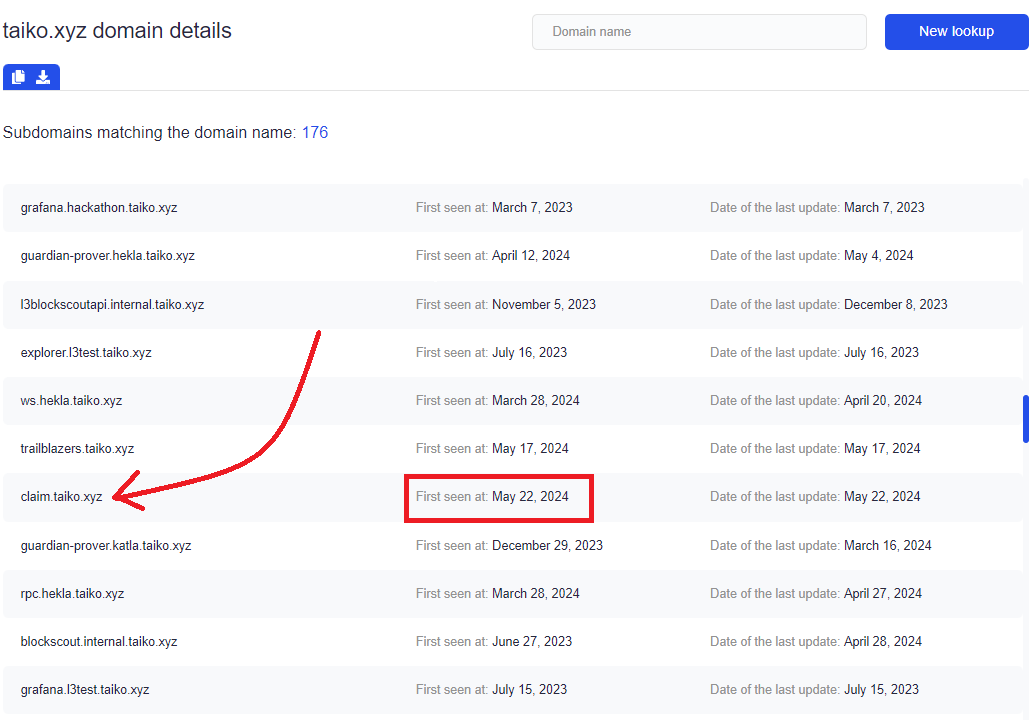Click last update date March 16, 2024
This screenshot has height=720, width=1029.
(888, 545)
